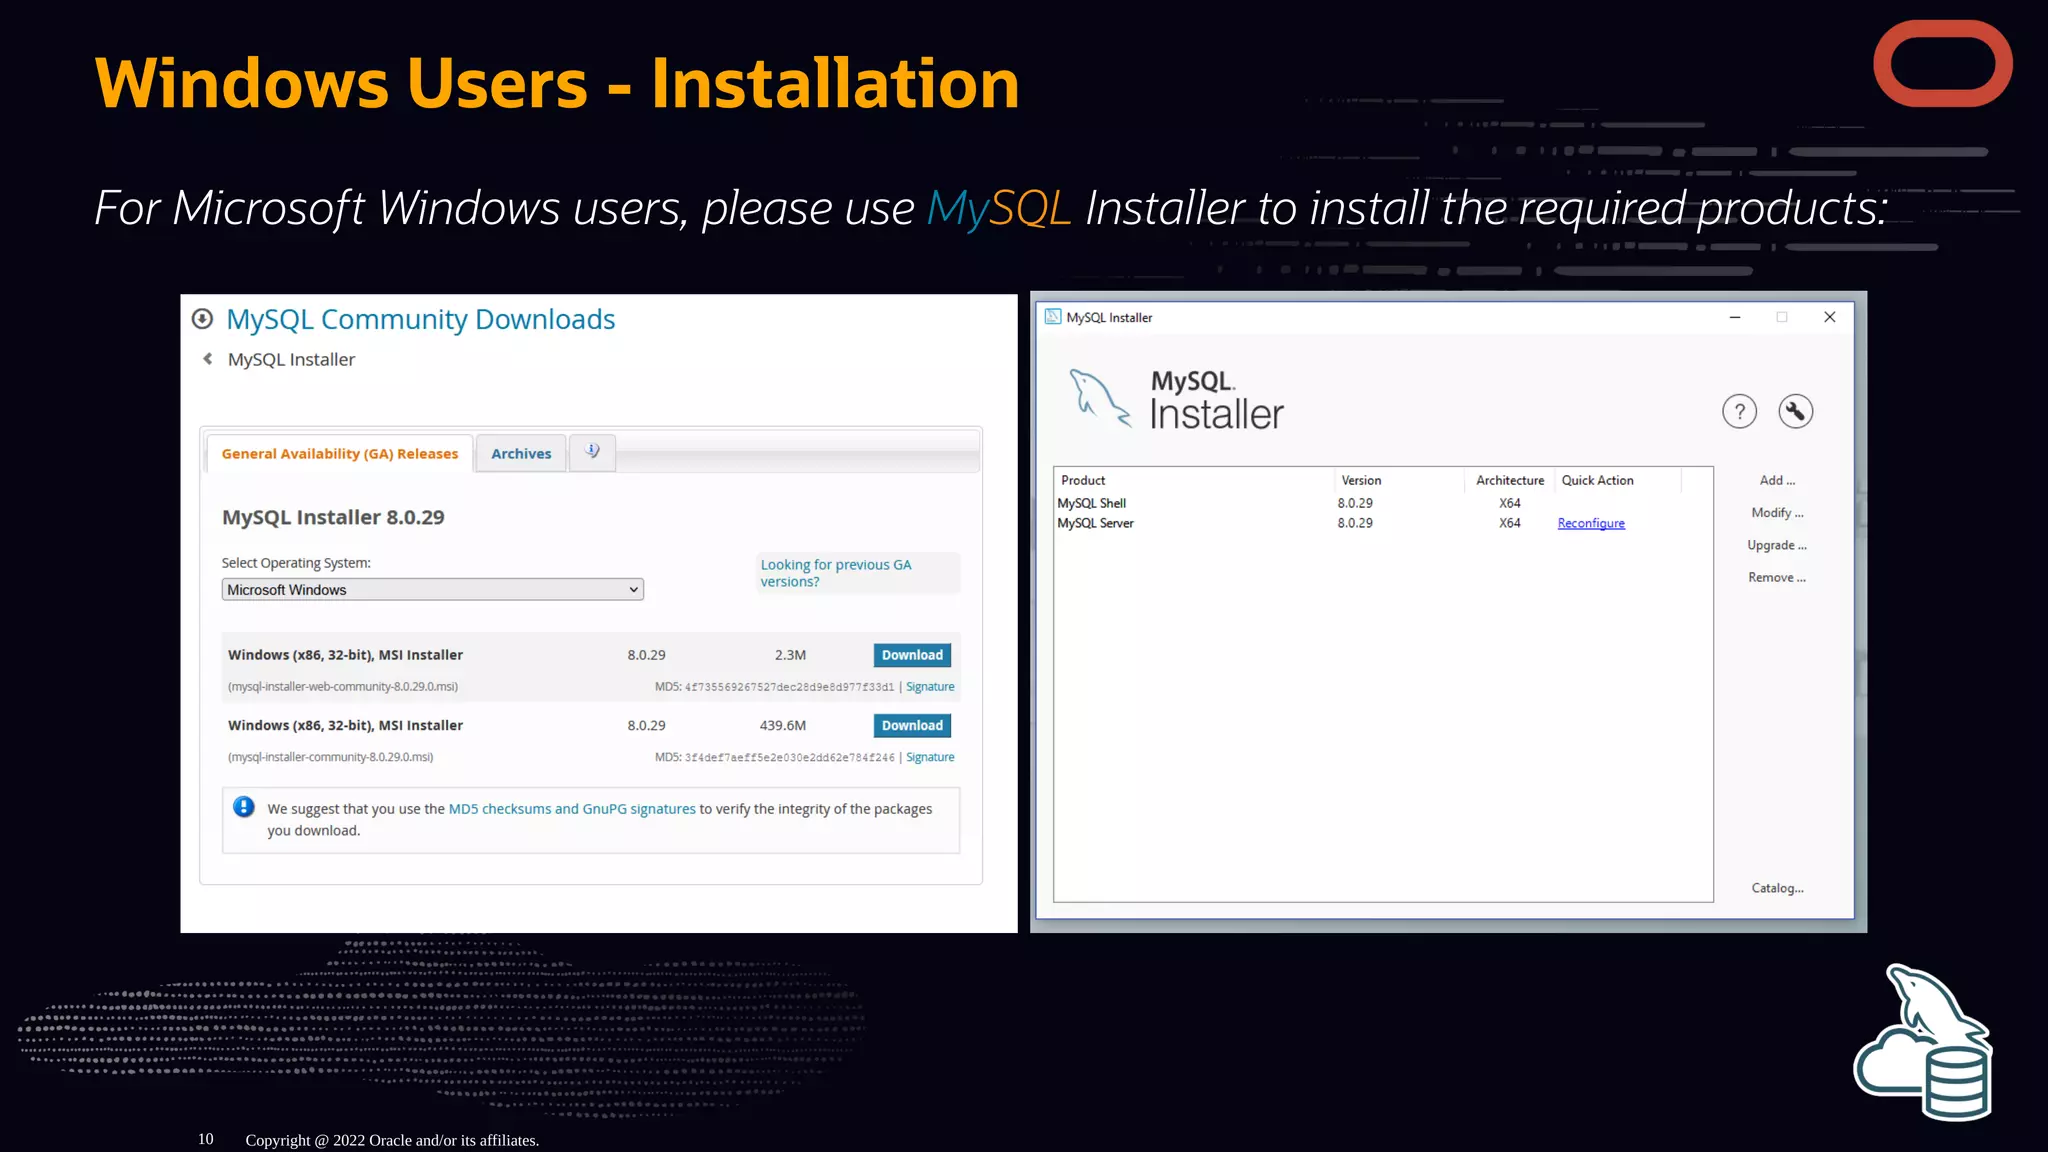Download the 439.6M community MSI installer
Screen dimensions: 2048x1152
(912, 726)
